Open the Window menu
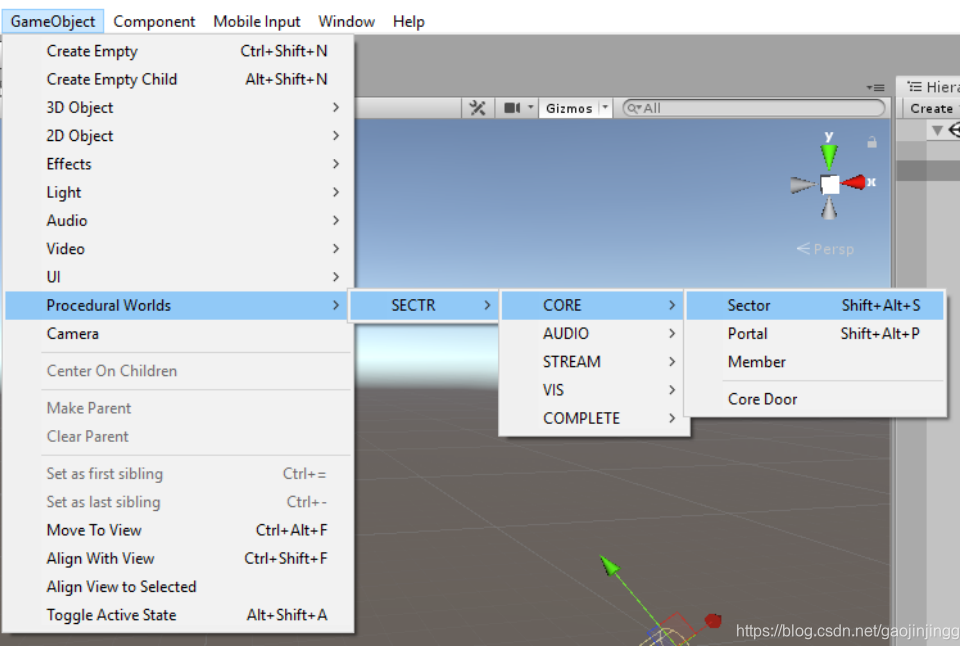This screenshot has width=969, height=650. point(346,20)
